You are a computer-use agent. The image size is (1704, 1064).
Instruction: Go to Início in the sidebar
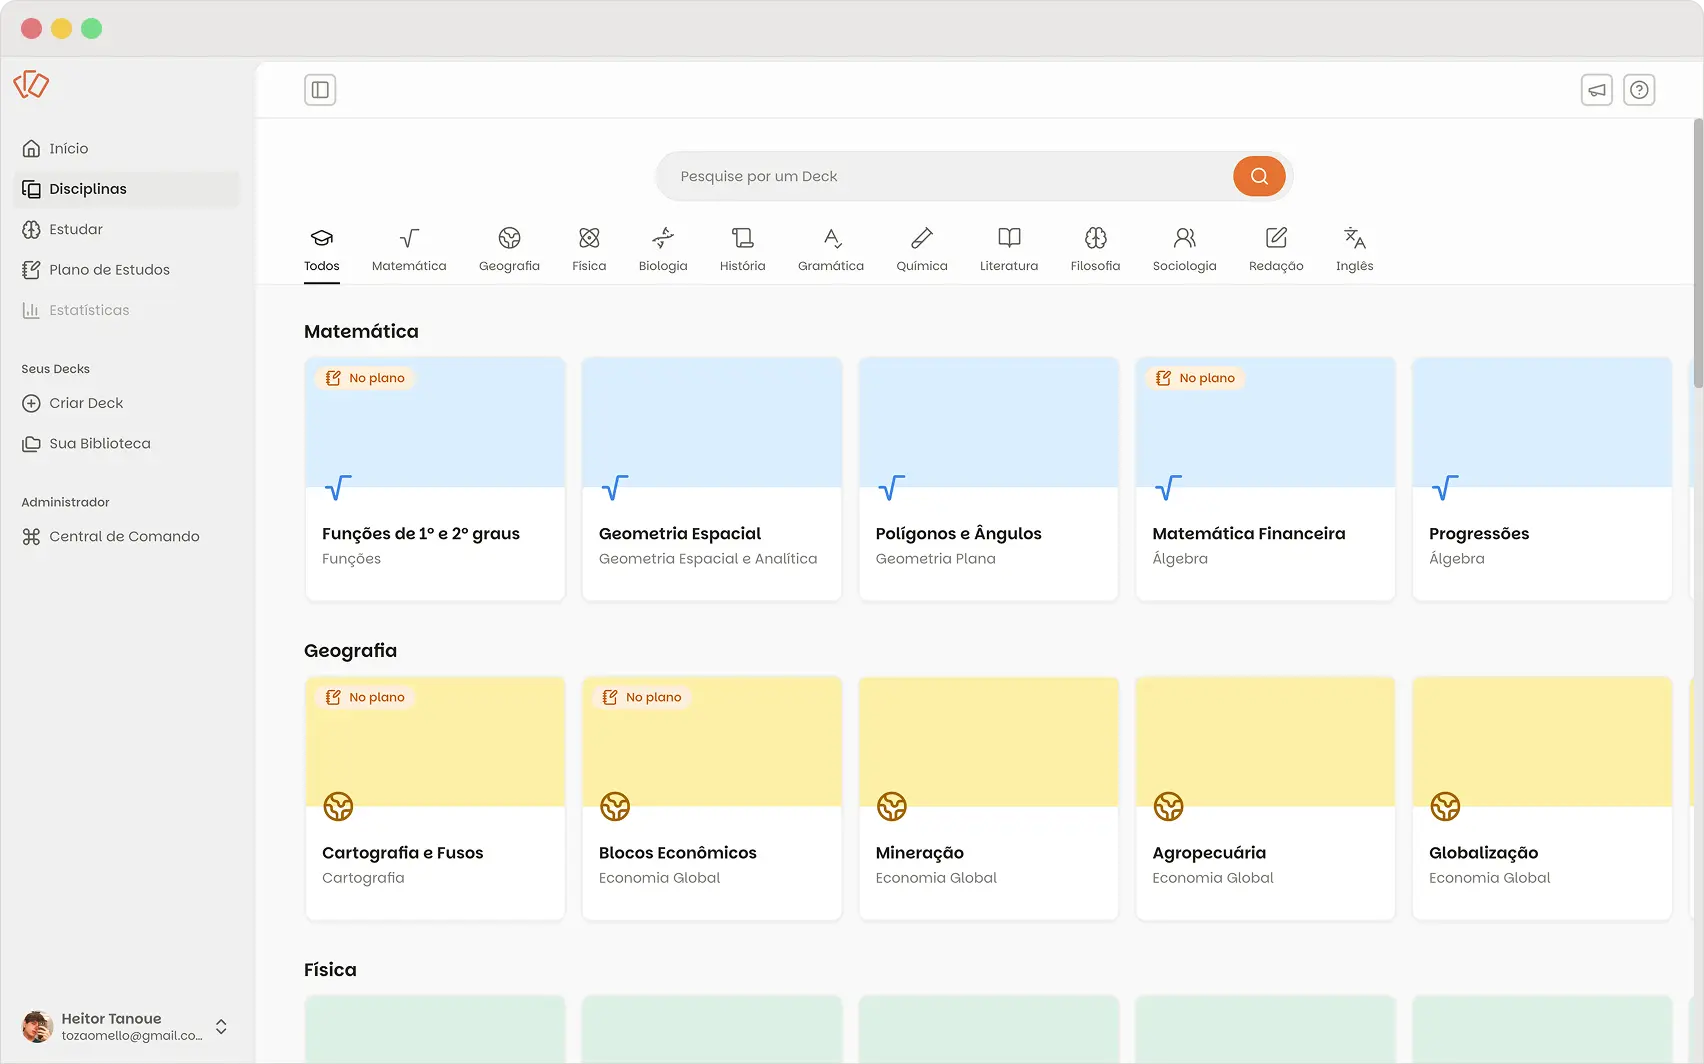pos(127,148)
